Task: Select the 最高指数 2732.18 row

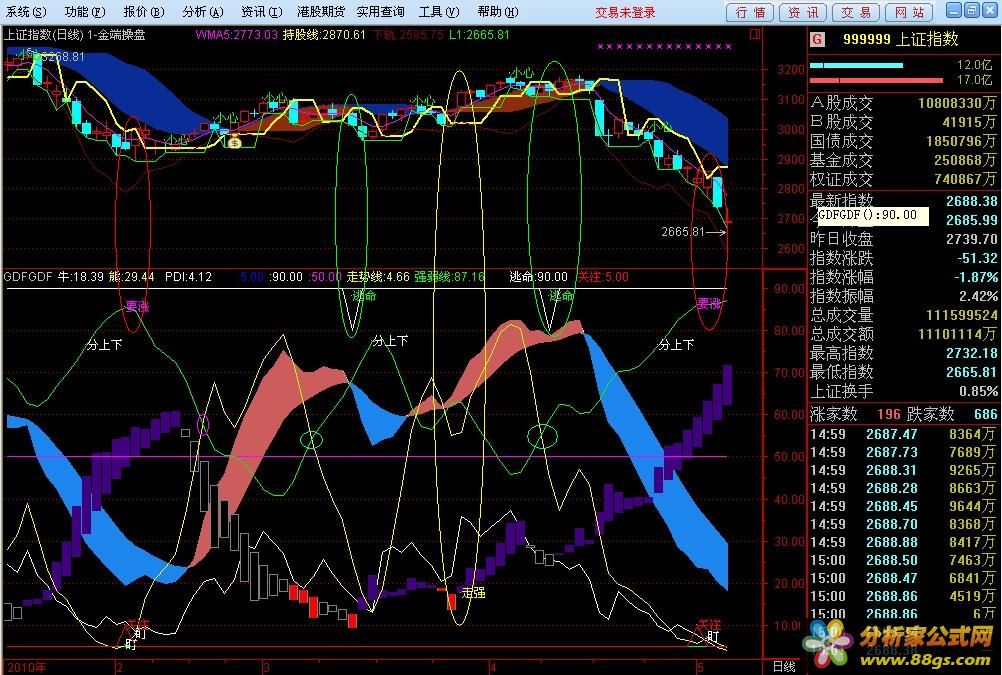Action: tap(904, 353)
